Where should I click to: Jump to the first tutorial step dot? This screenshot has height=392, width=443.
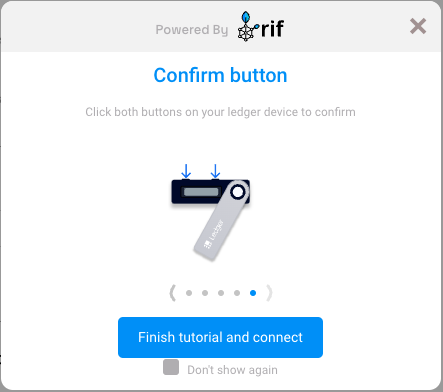(189, 293)
